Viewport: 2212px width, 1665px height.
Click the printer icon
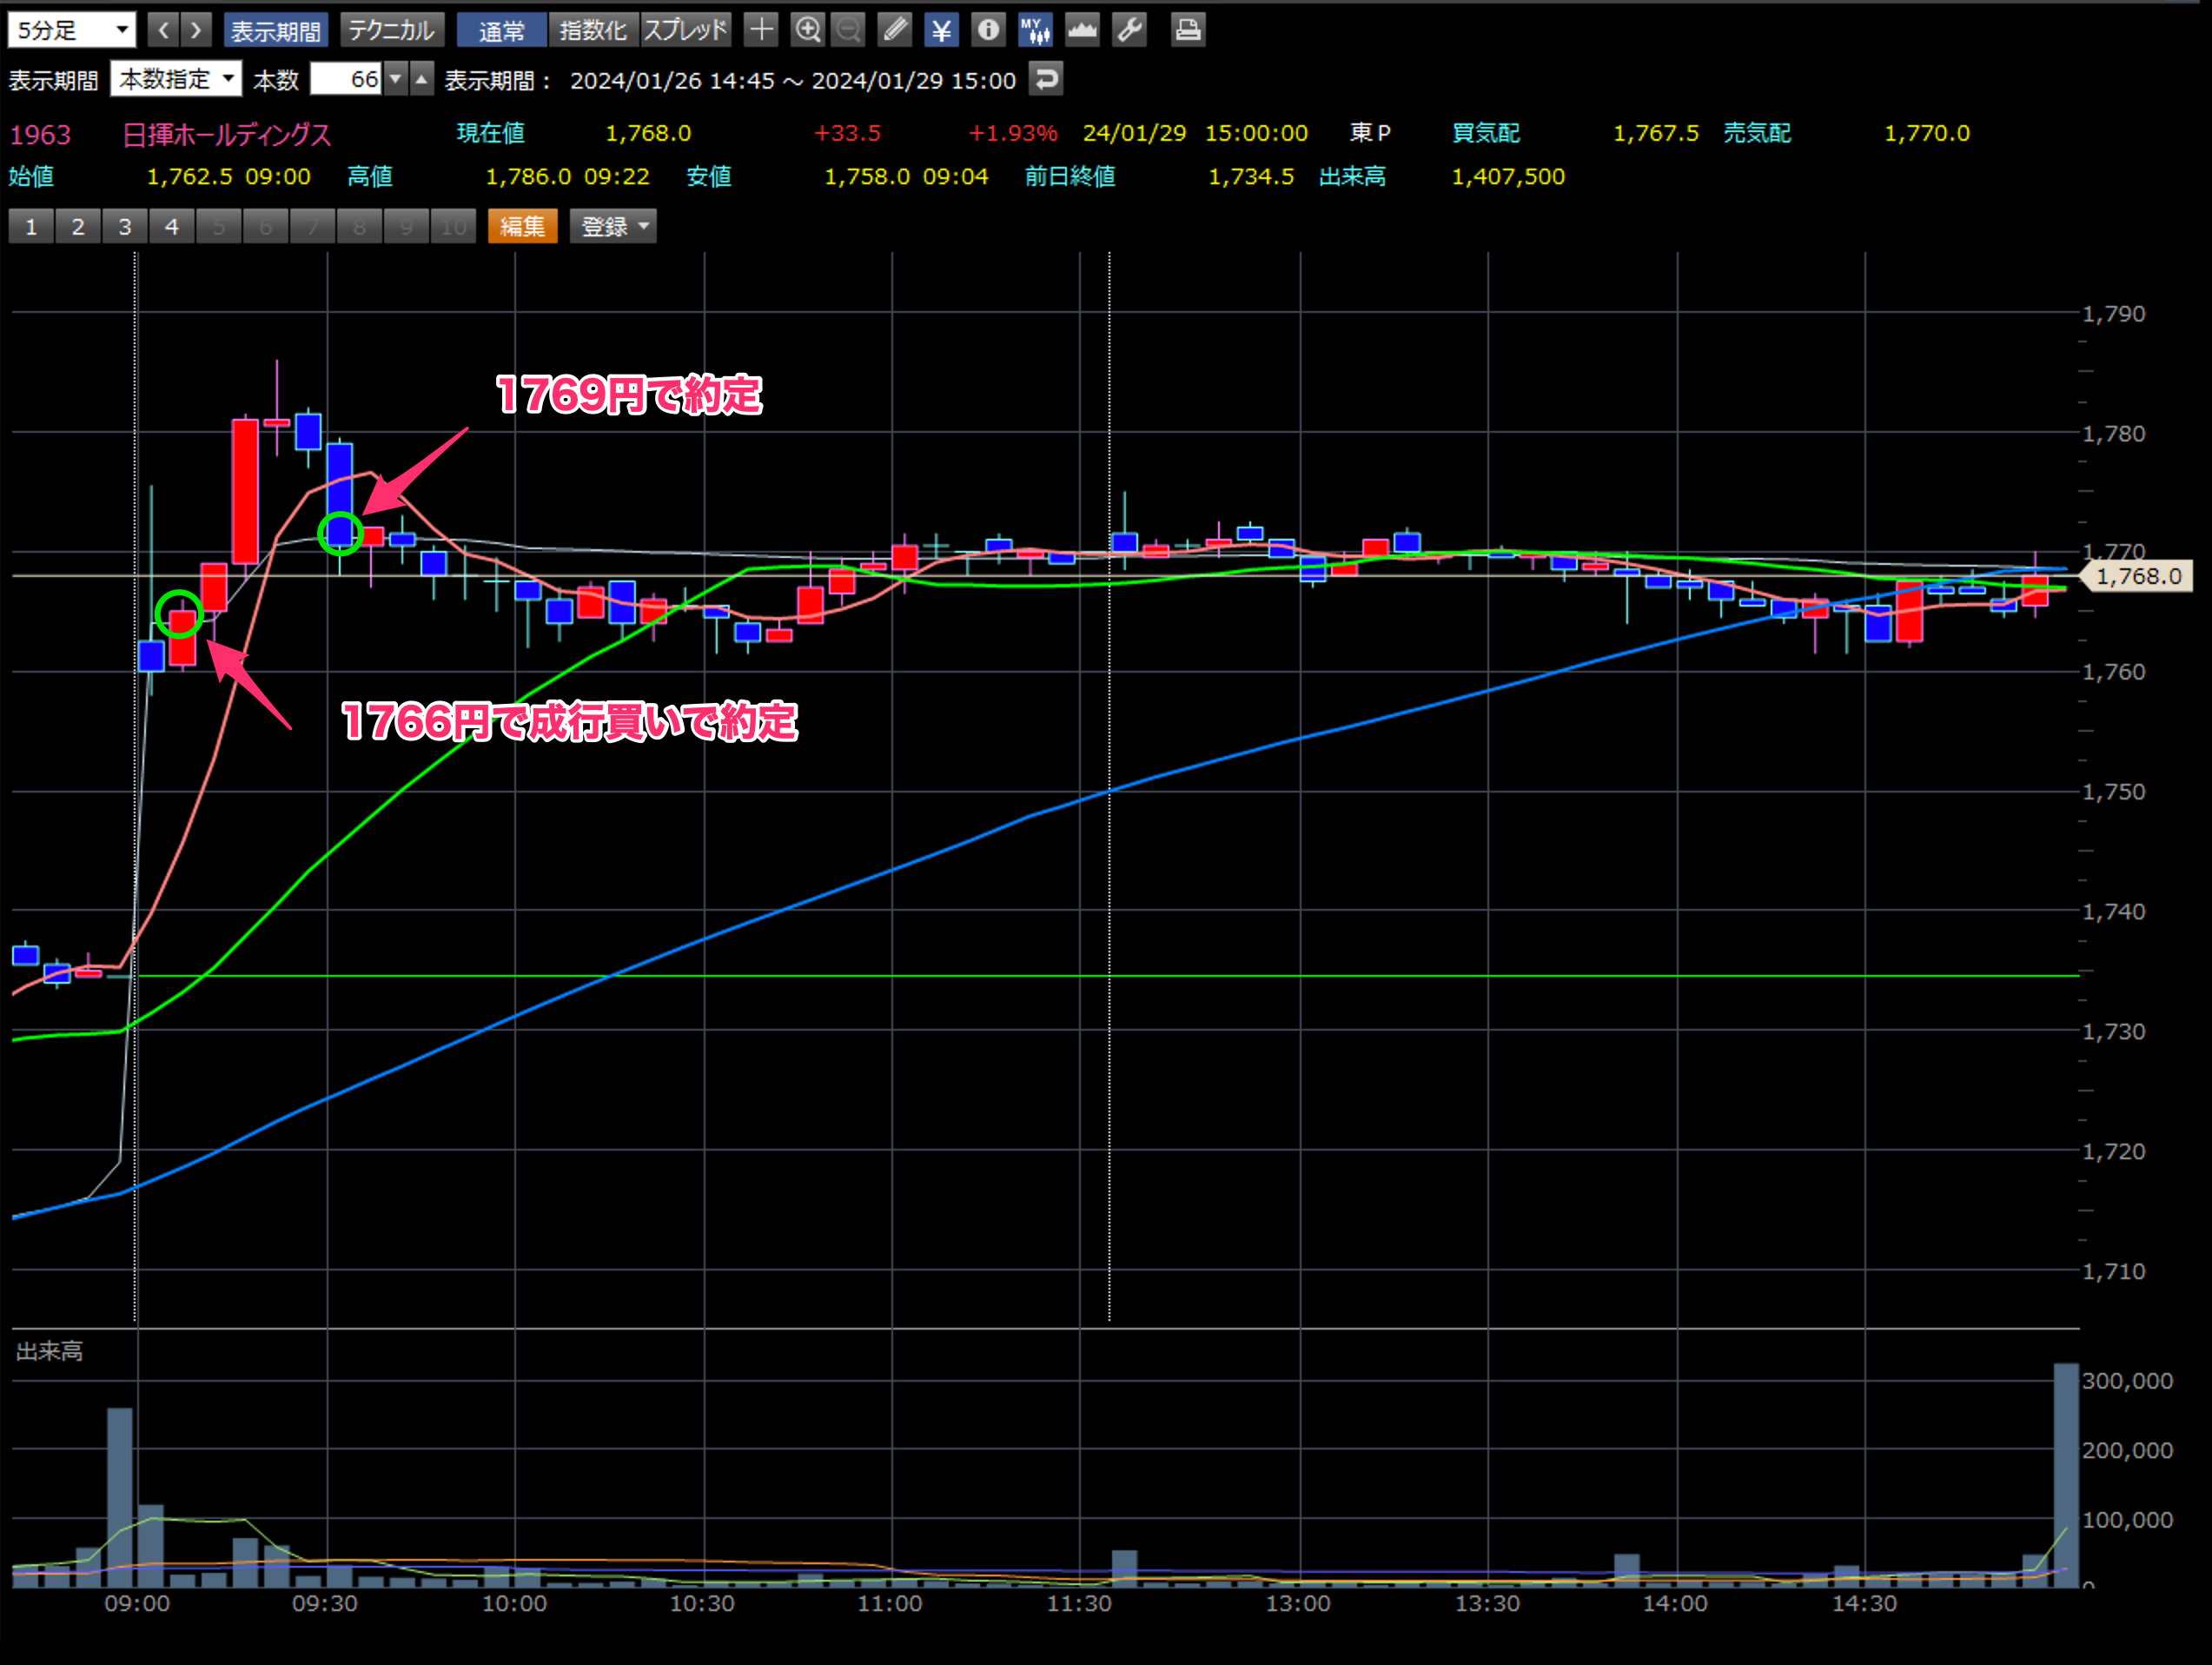tap(1188, 30)
